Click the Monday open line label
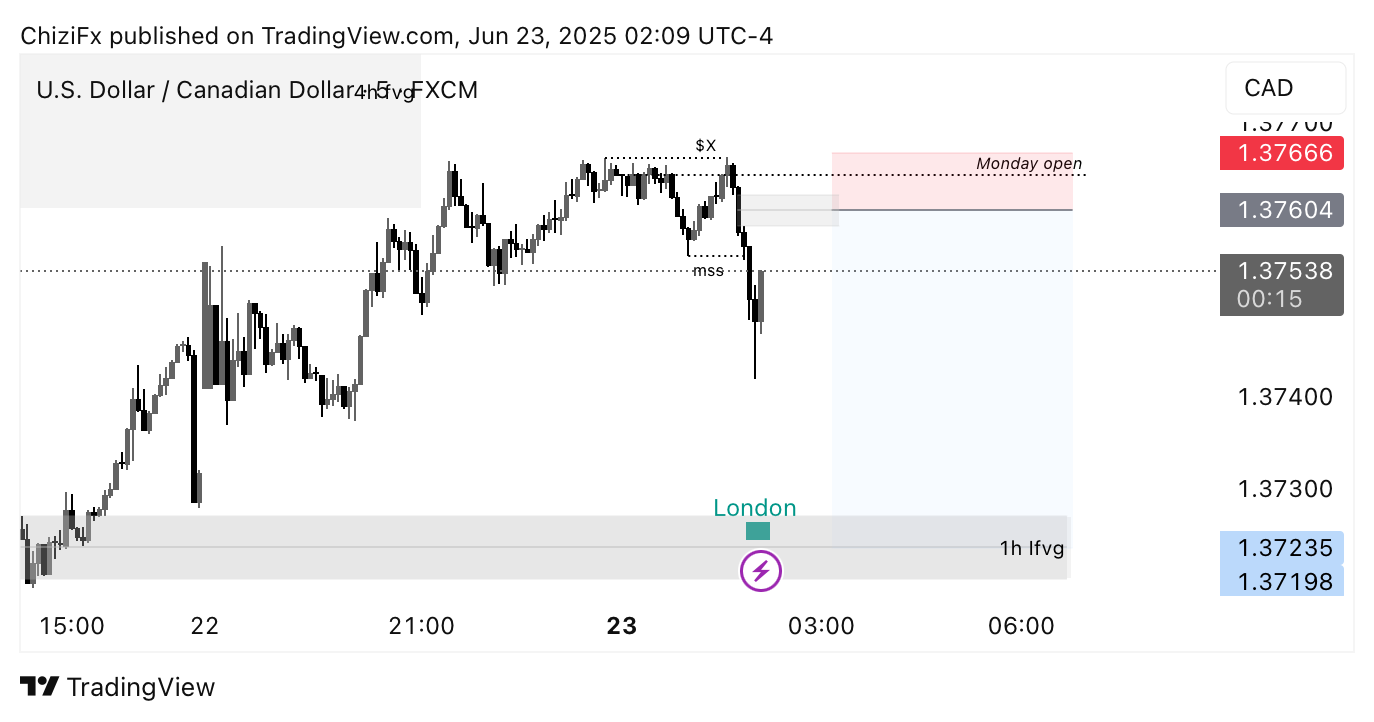Viewport: 1374px width, 722px height. 1029,163
